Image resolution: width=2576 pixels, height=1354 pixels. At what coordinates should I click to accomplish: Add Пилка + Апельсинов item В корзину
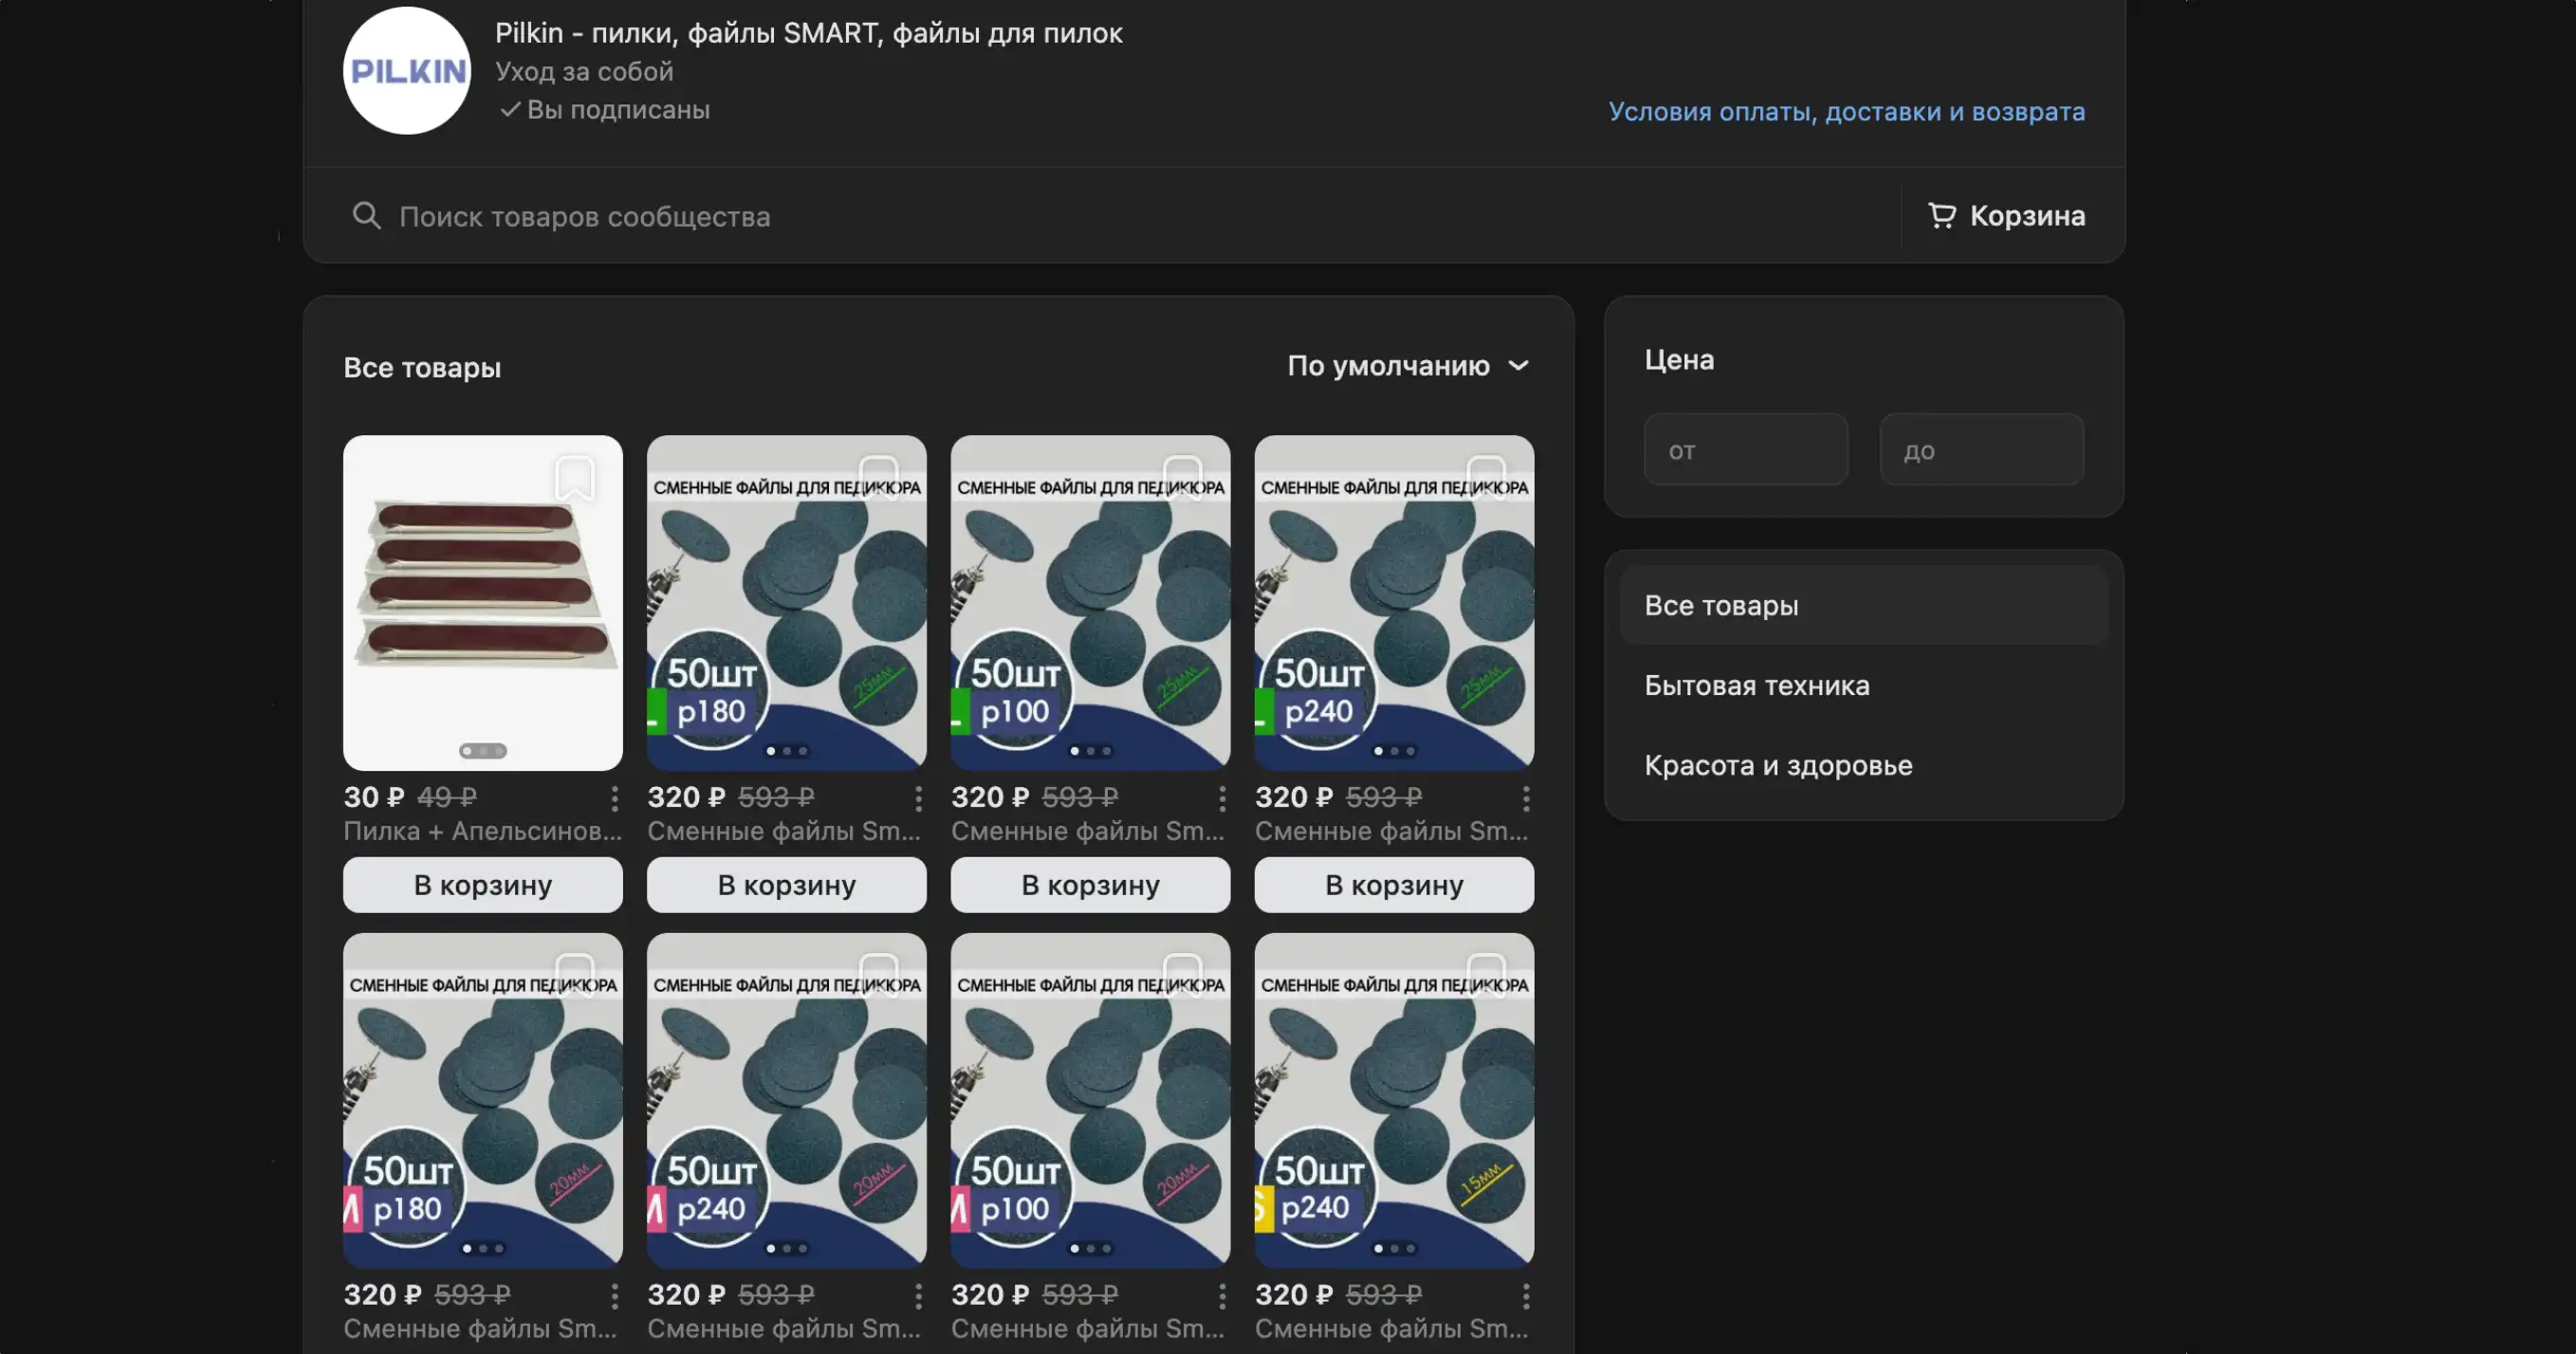coord(483,885)
